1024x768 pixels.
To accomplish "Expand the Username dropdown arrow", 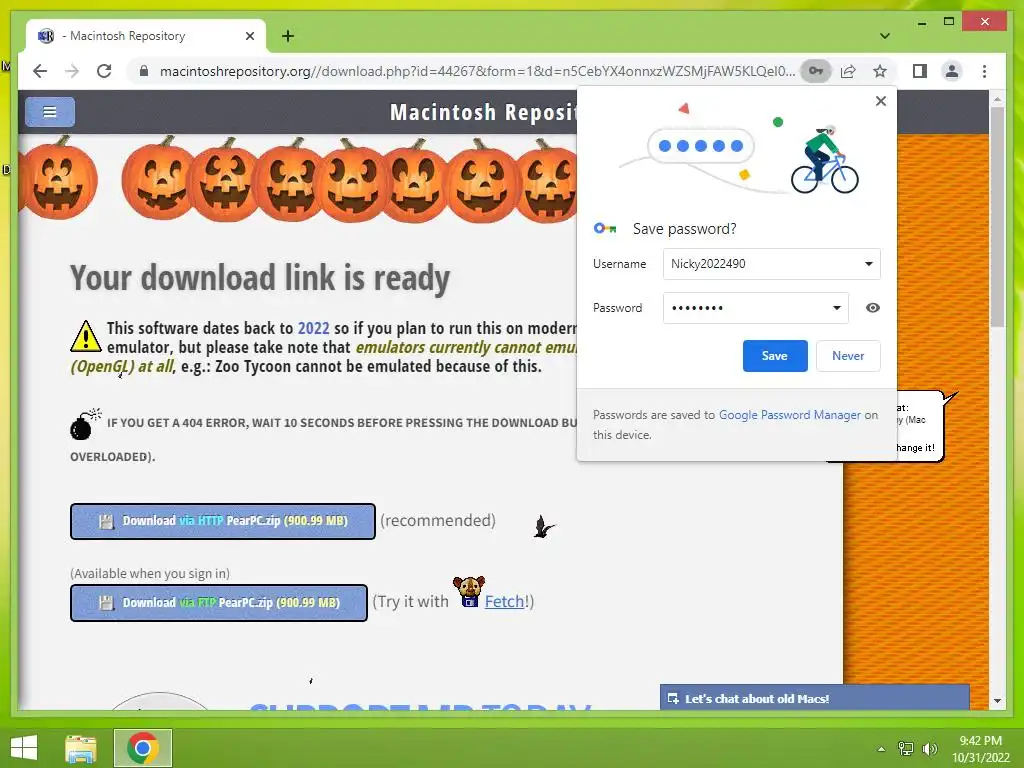I will [869, 264].
